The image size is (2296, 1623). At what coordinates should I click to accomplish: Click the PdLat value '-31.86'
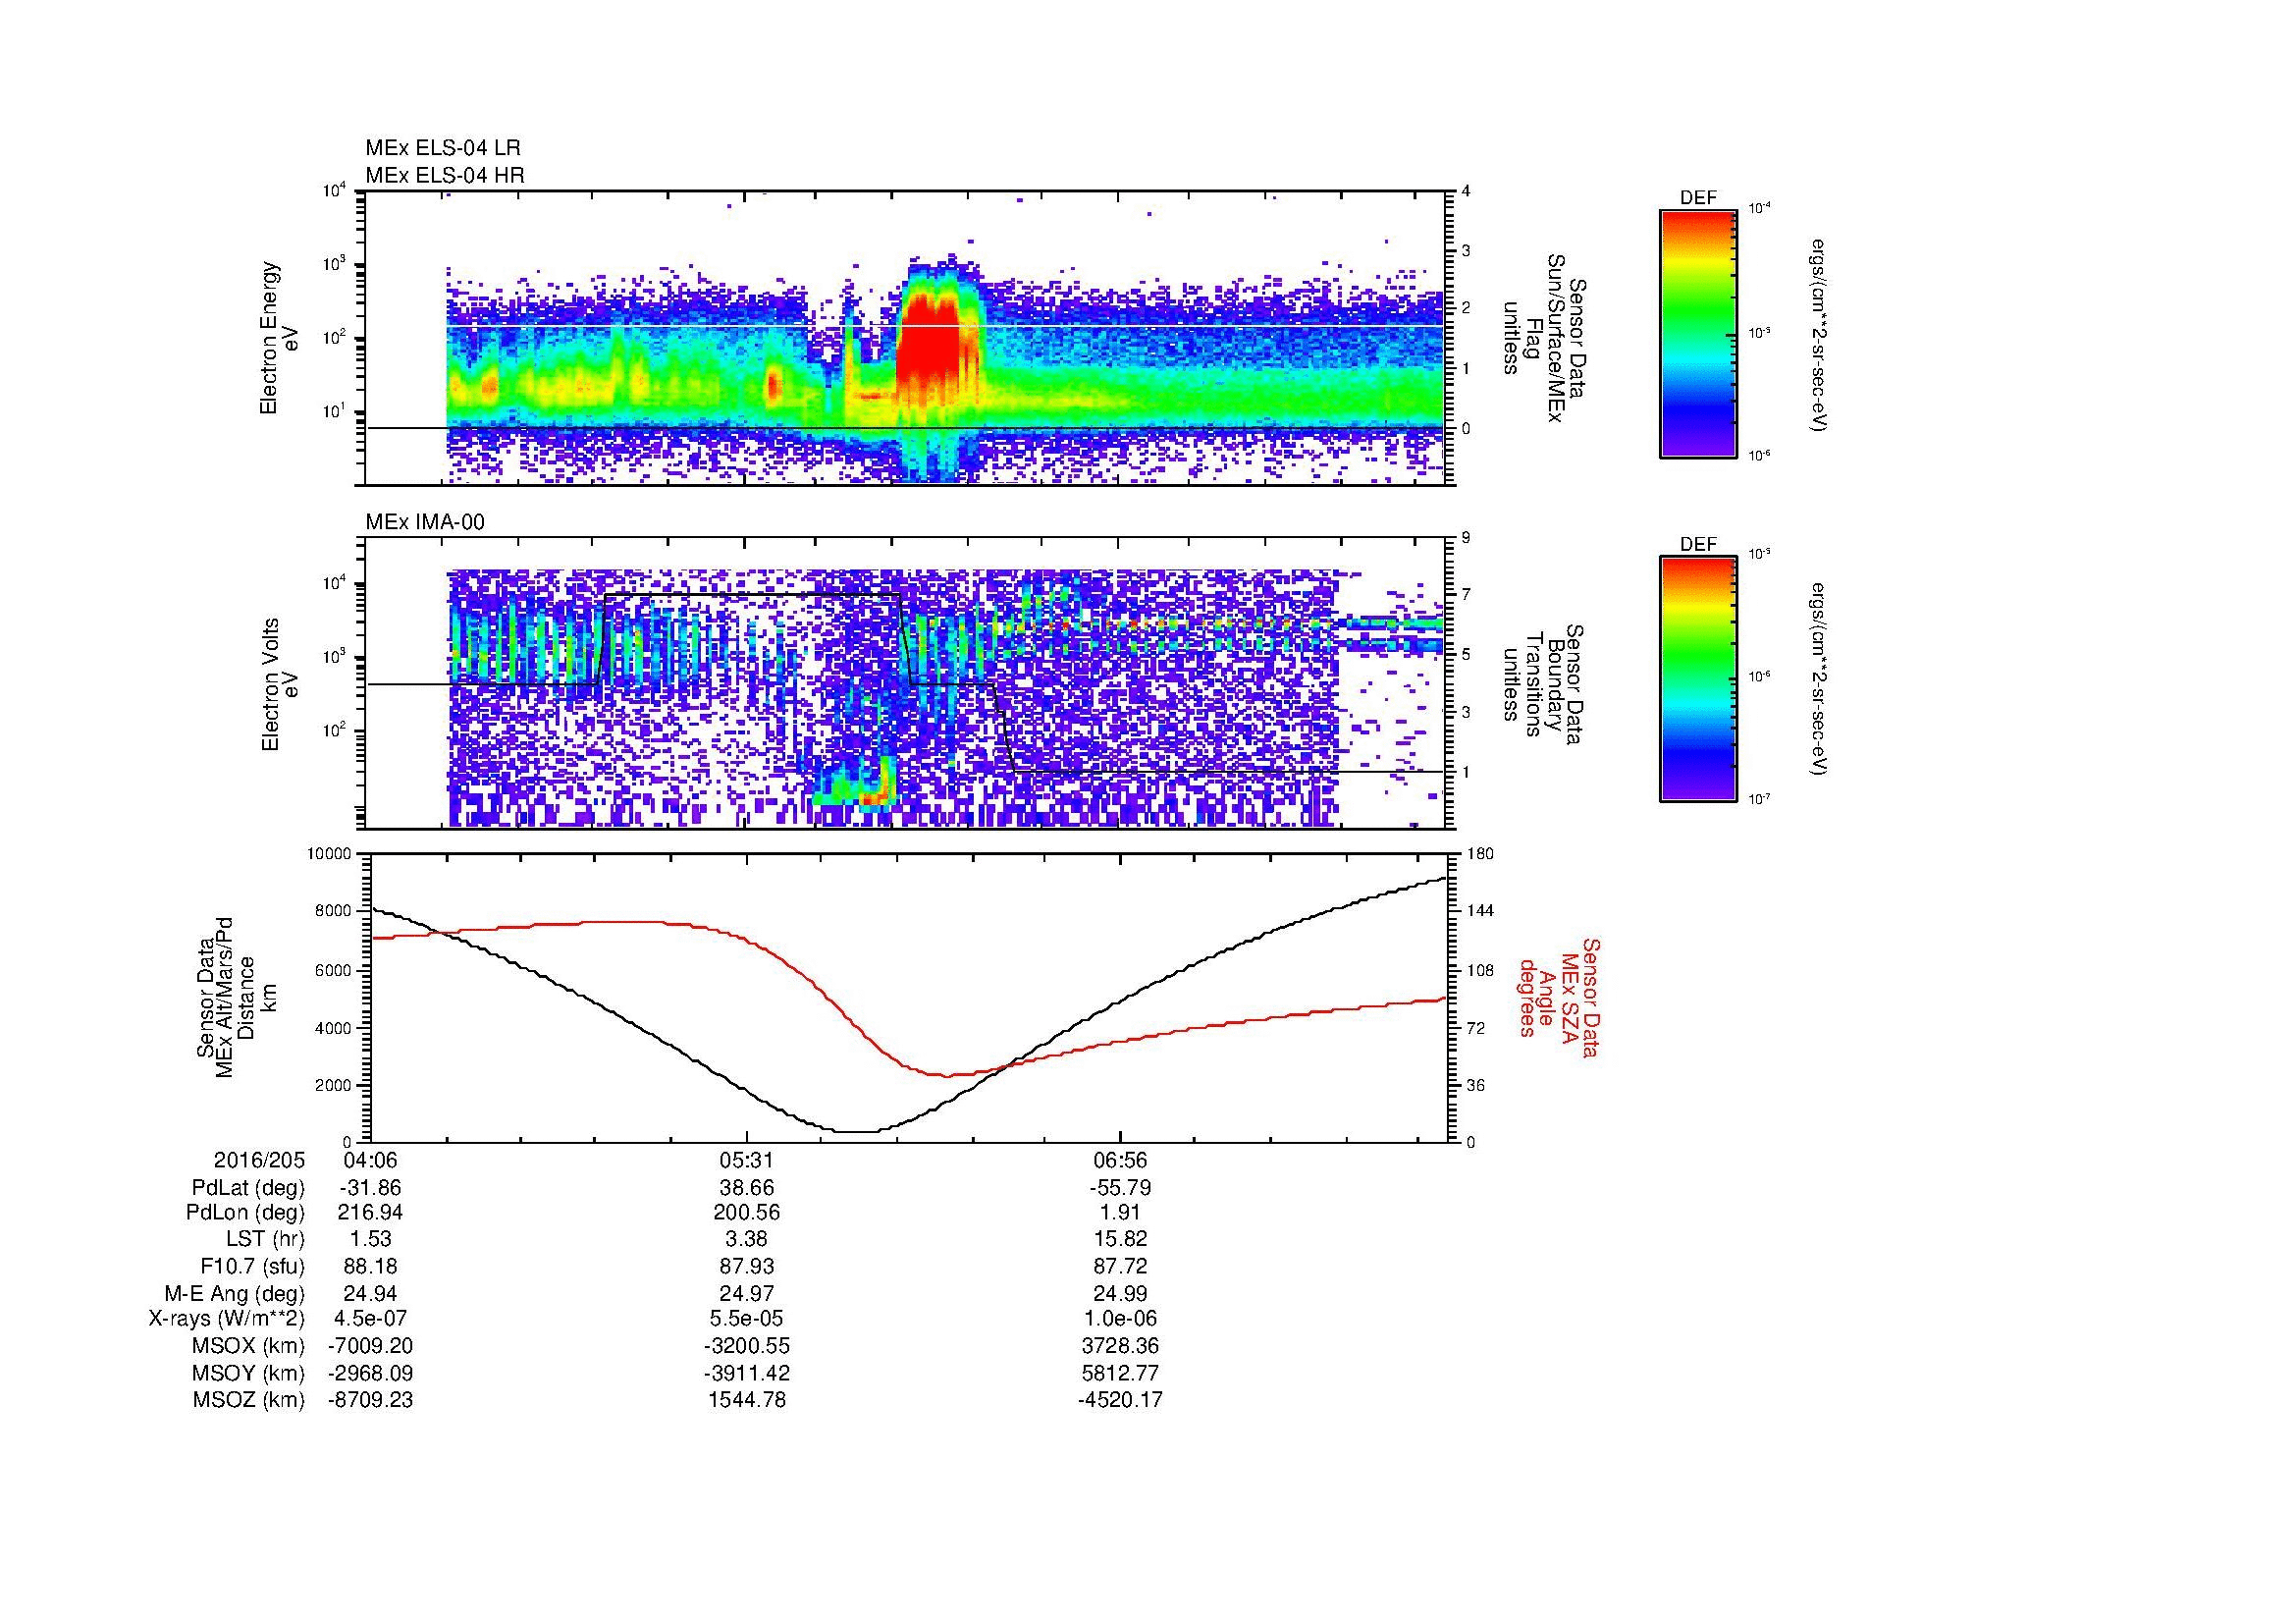point(370,1188)
